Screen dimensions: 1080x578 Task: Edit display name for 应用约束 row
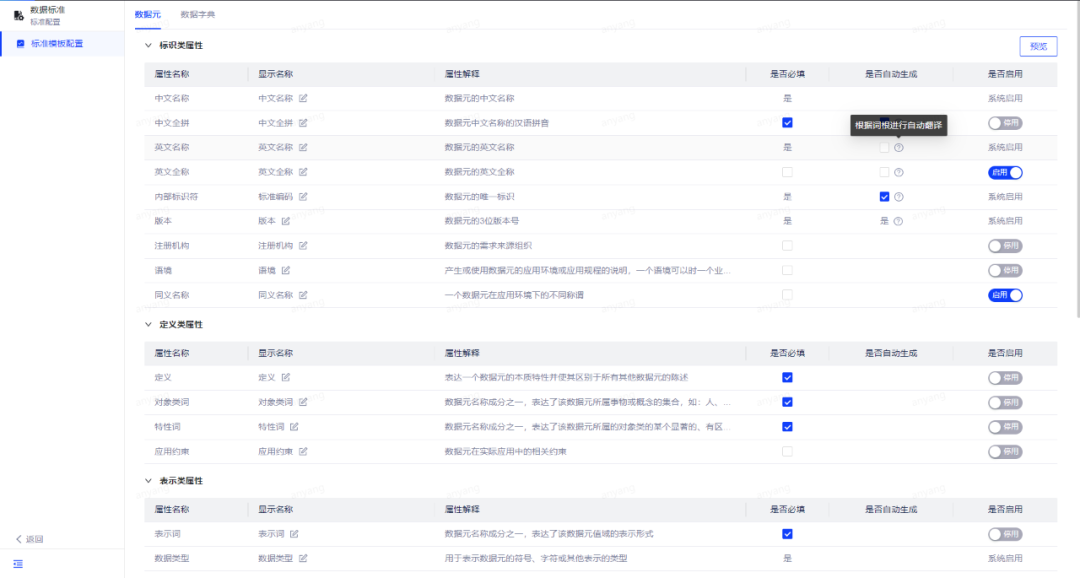pyautogui.click(x=303, y=452)
